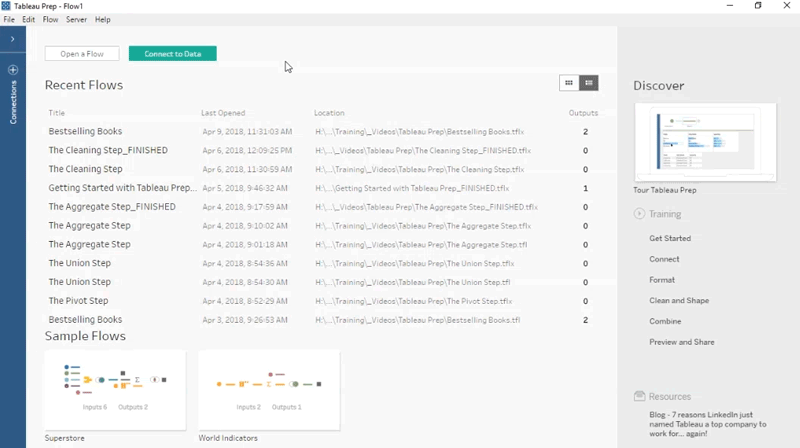Expand the left Connections pane with the chevron
This screenshot has width=800, height=448.
click(12, 39)
